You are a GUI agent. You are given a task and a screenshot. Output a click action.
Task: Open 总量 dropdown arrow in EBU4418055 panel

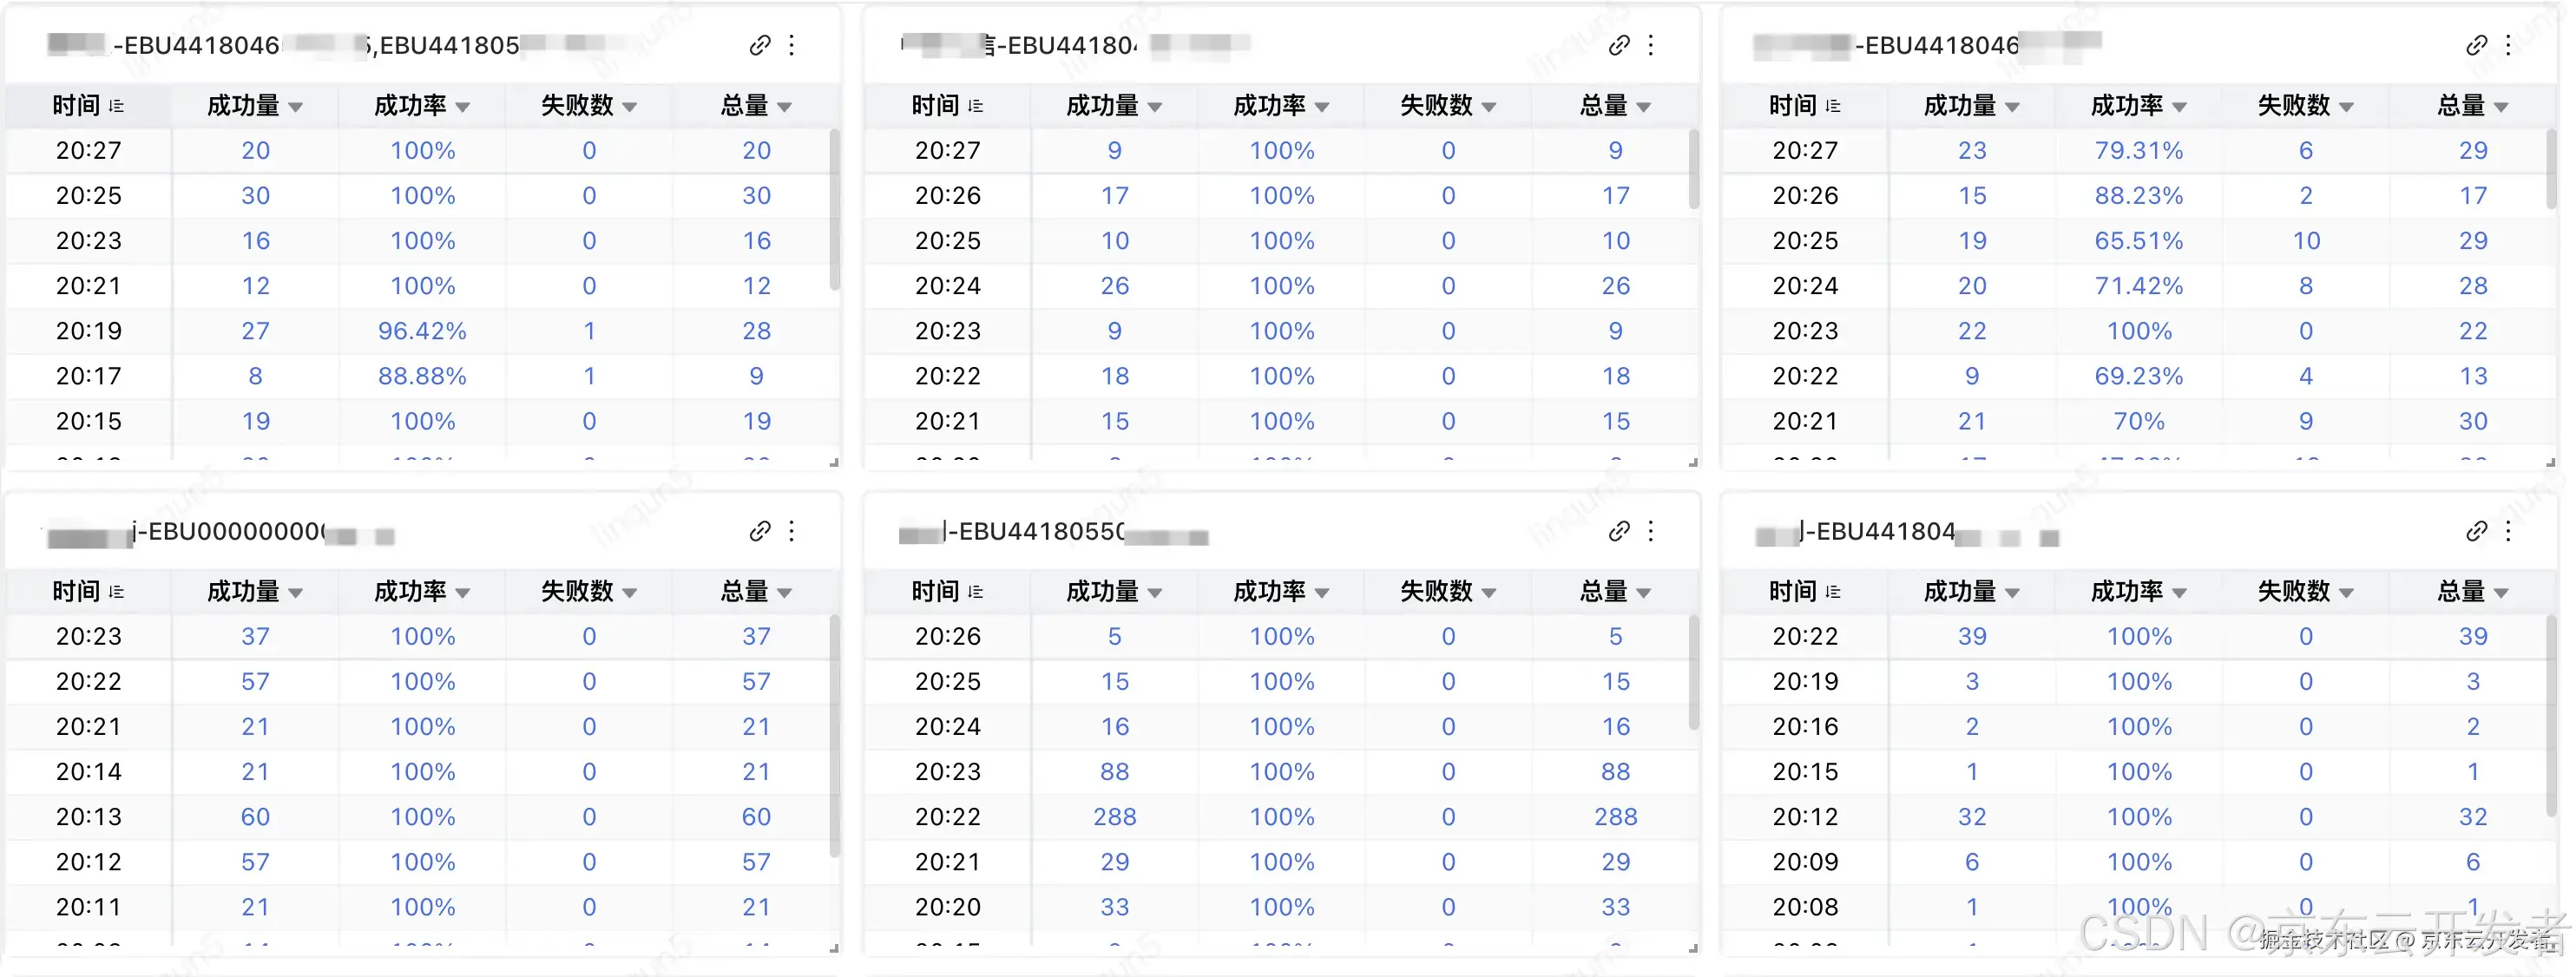point(1643,593)
